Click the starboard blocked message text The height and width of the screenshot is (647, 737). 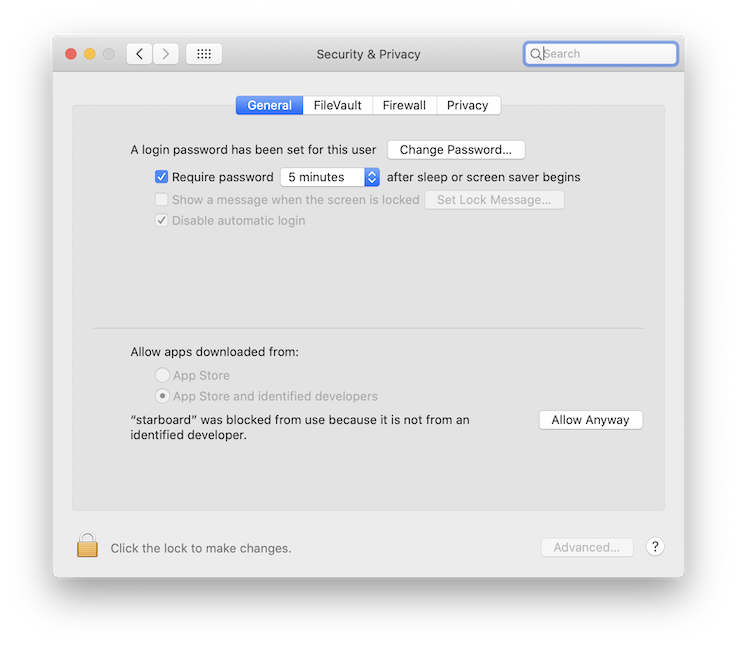click(300, 427)
